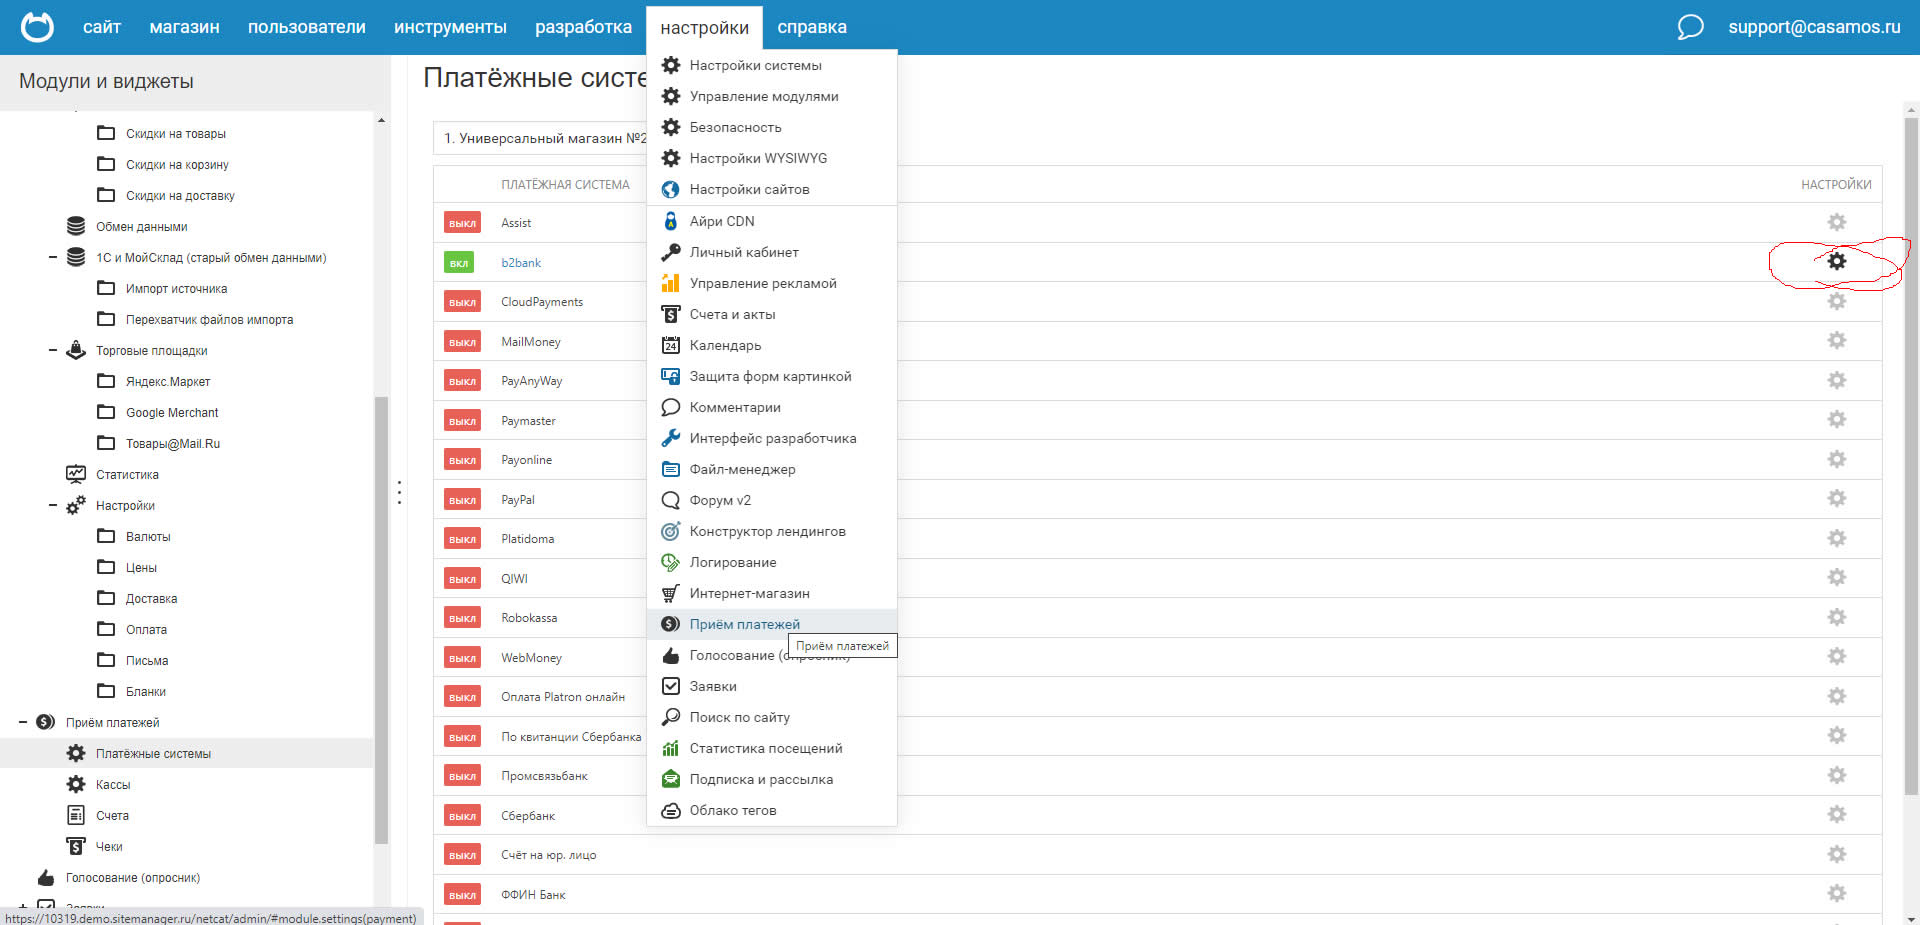This screenshot has width=1920, height=925.
Task: Open the b2bank payment system link
Action: click(521, 263)
